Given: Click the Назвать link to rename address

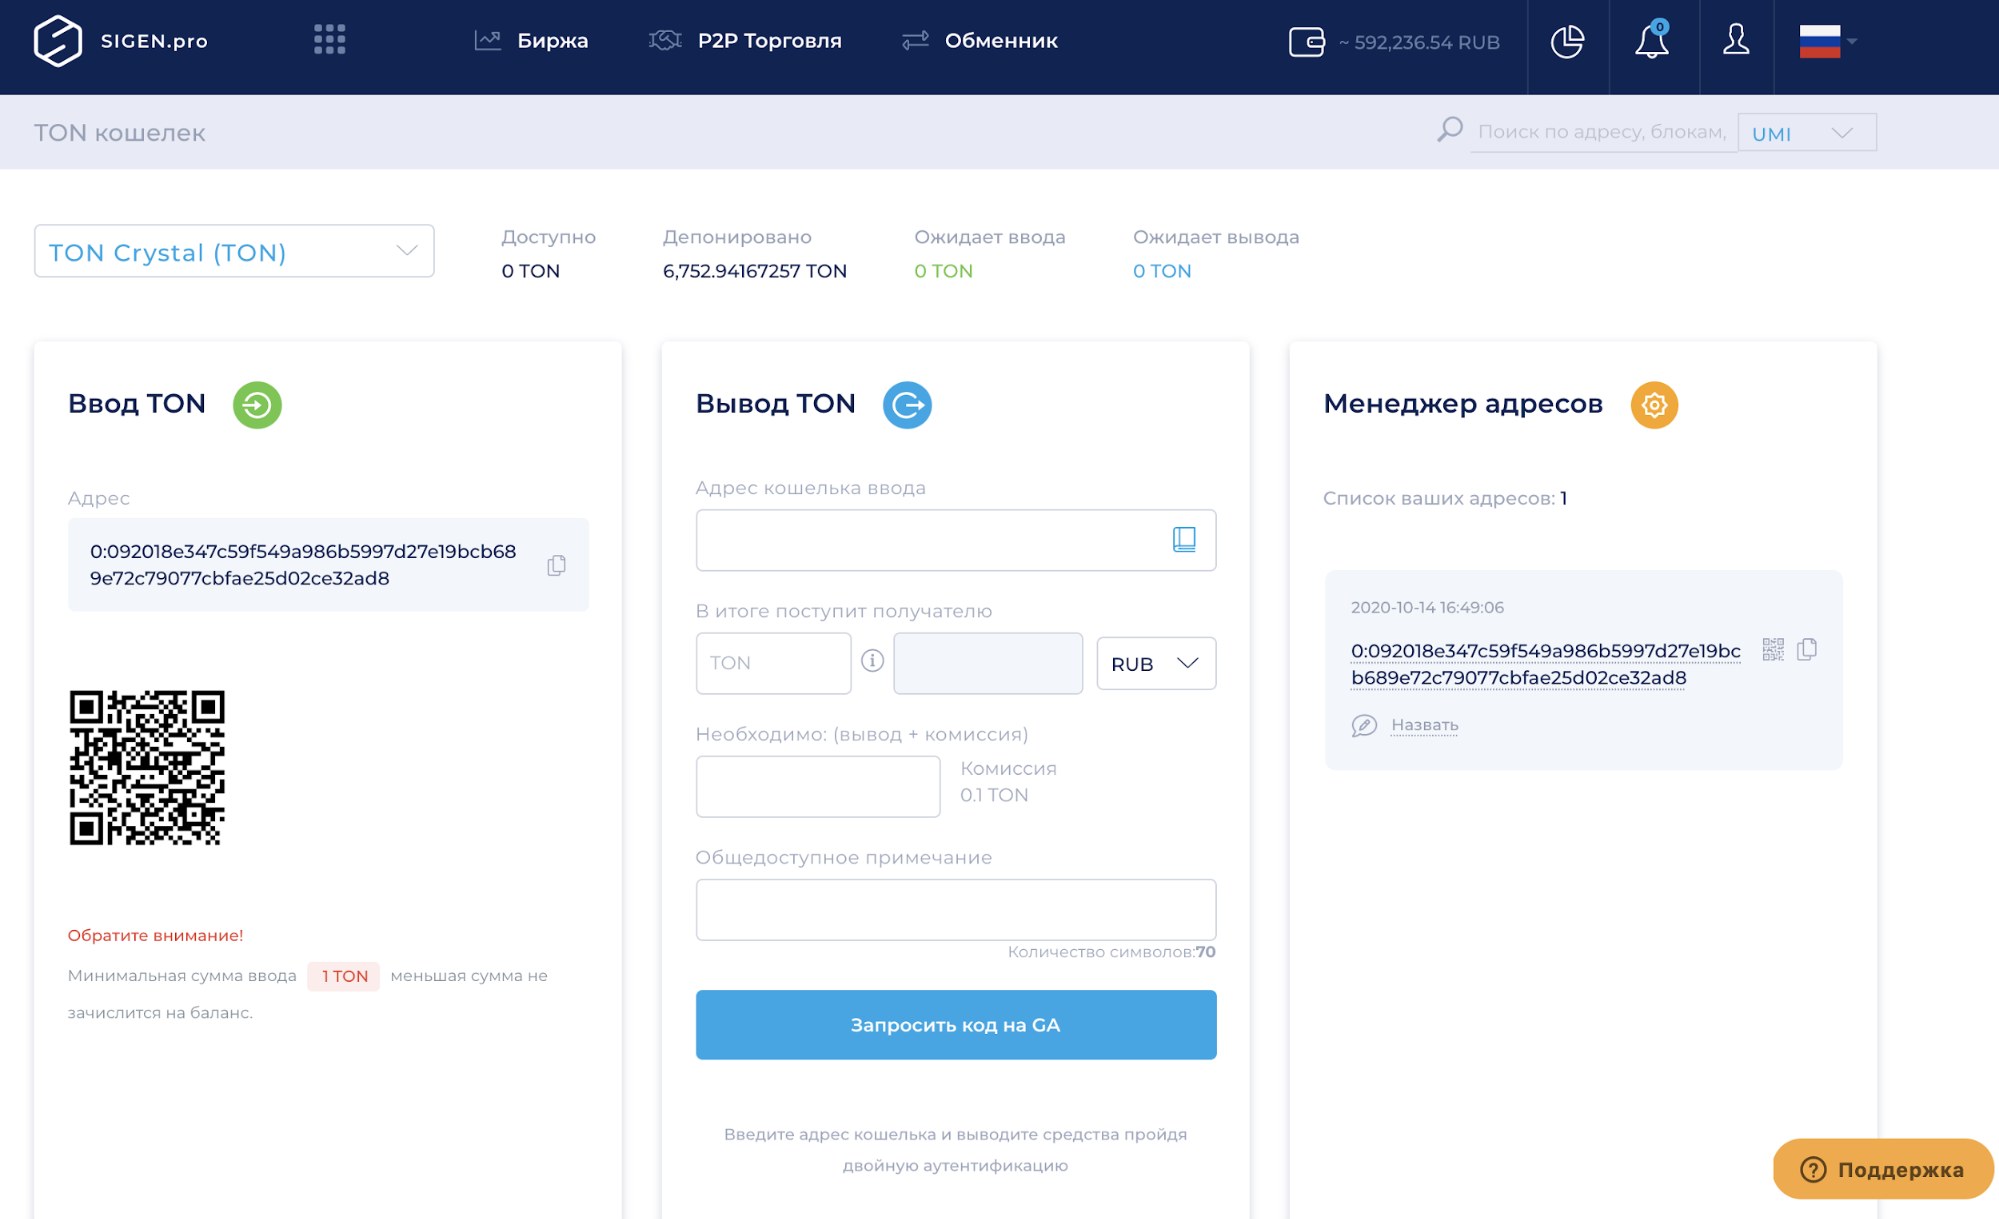Looking at the screenshot, I should pos(1424,725).
